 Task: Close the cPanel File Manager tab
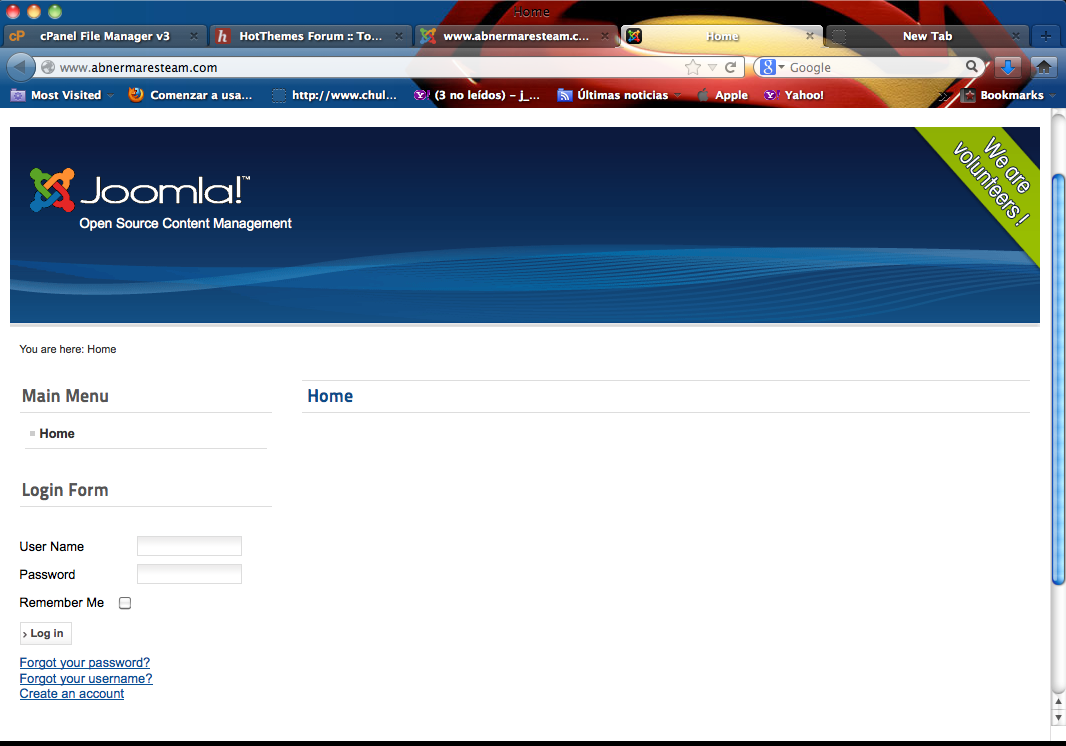194,36
